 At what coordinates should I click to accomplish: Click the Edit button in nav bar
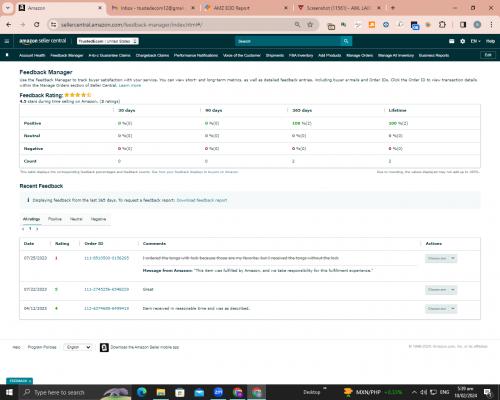(x=488, y=55)
